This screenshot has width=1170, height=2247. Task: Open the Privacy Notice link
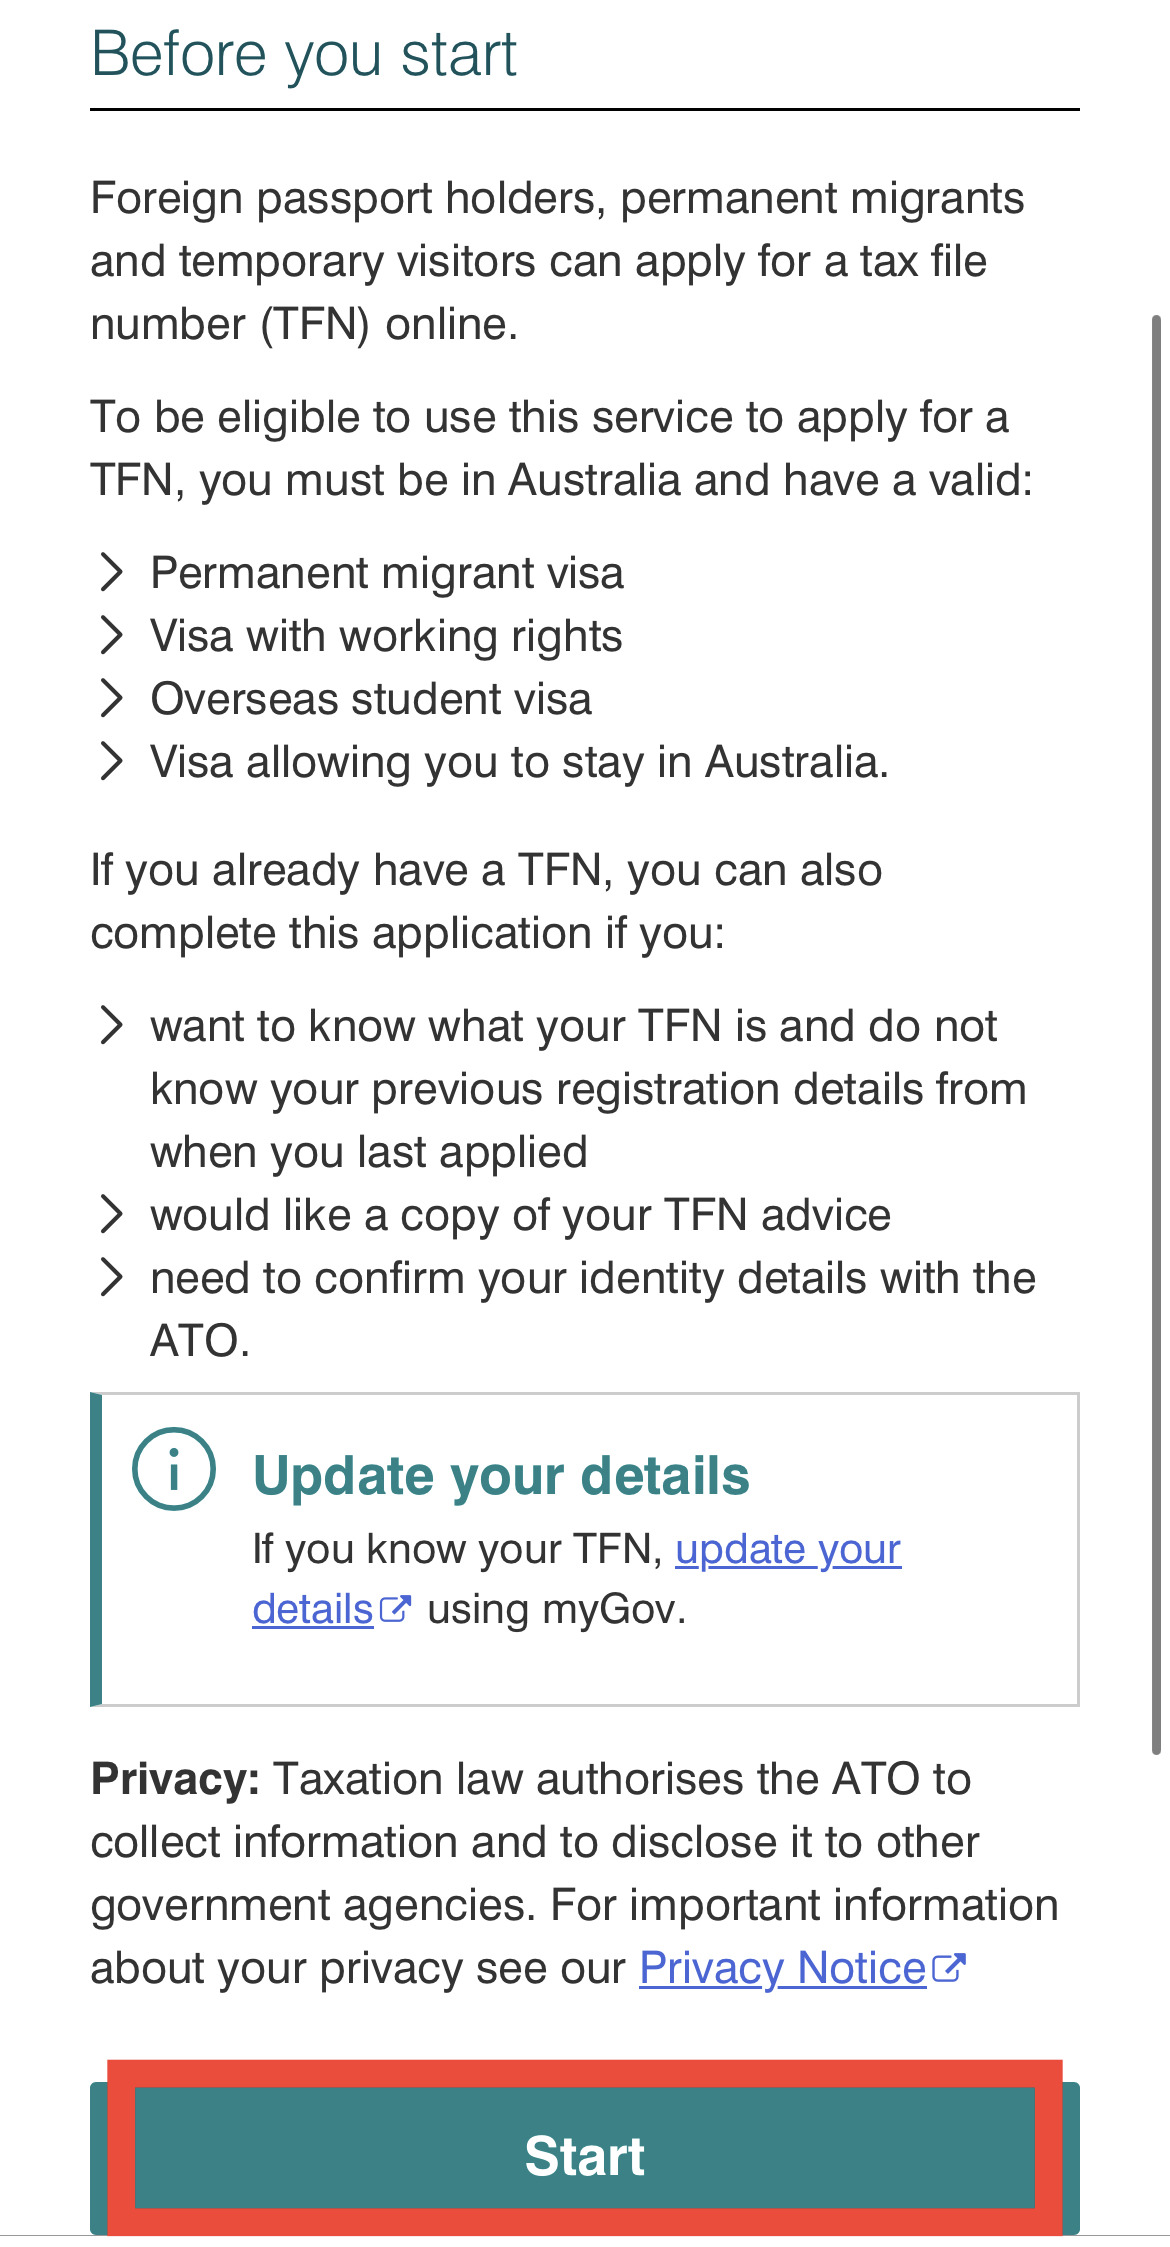[782, 1968]
